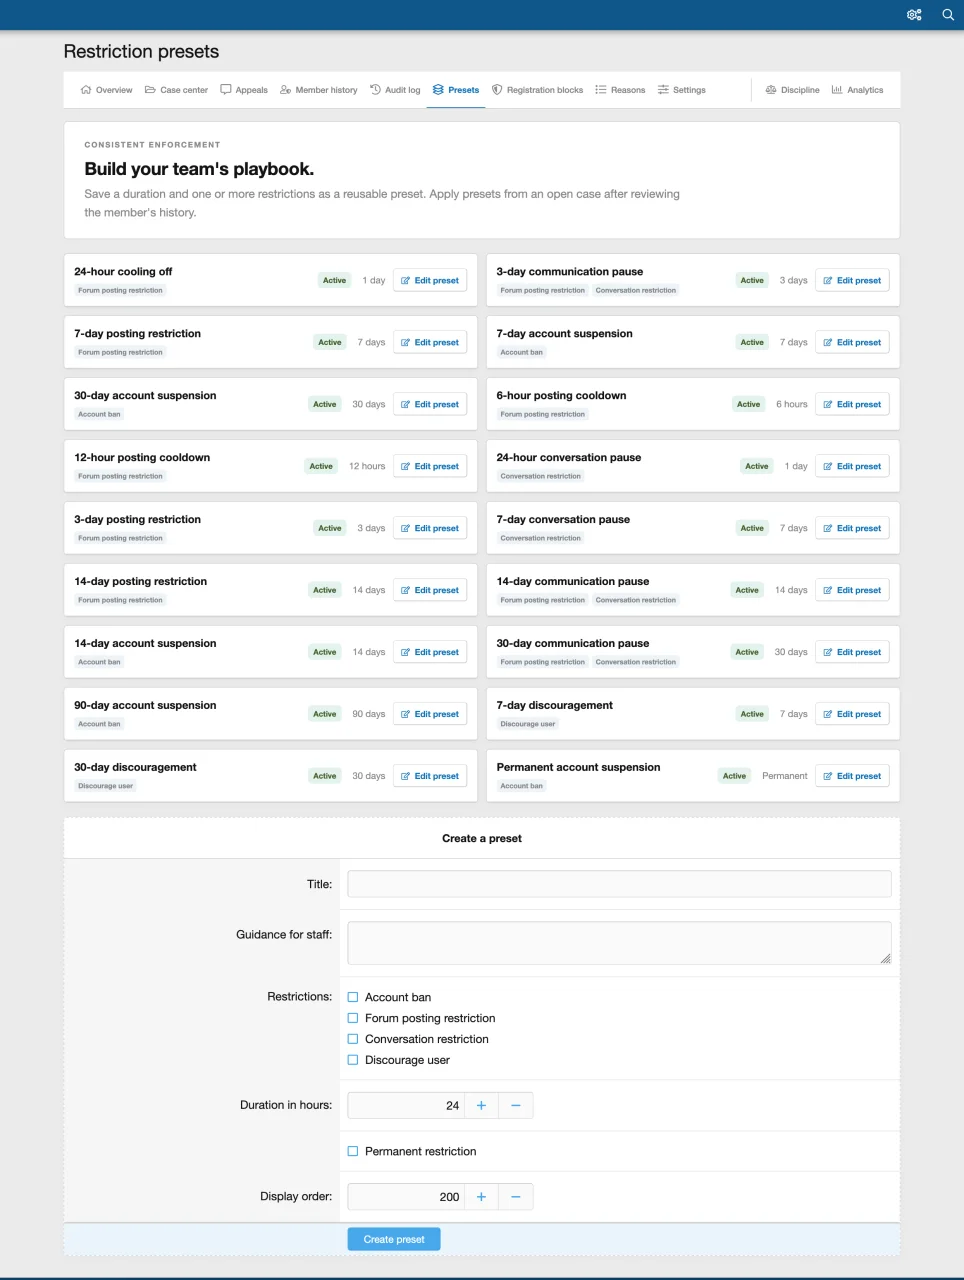Toggle the Permanent restriction checkbox
This screenshot has width=964, height=1280.
[353, 1151]
